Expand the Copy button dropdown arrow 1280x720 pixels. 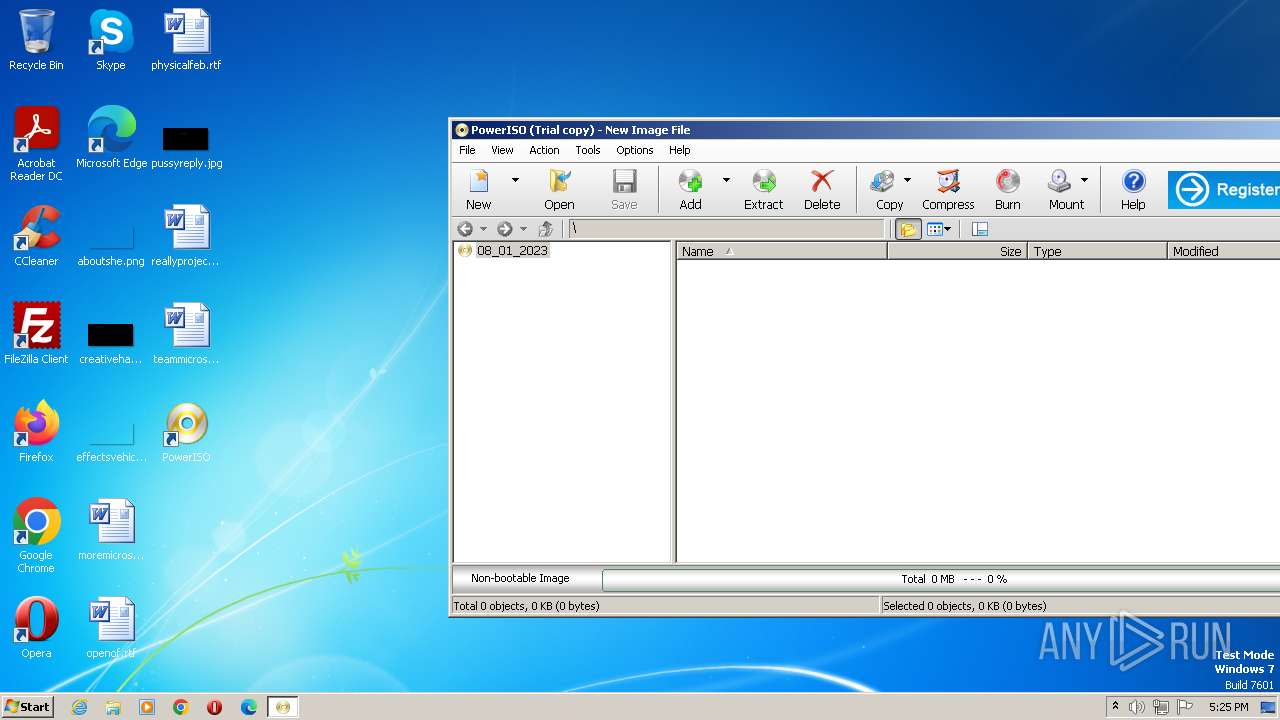tap(907, 180)
